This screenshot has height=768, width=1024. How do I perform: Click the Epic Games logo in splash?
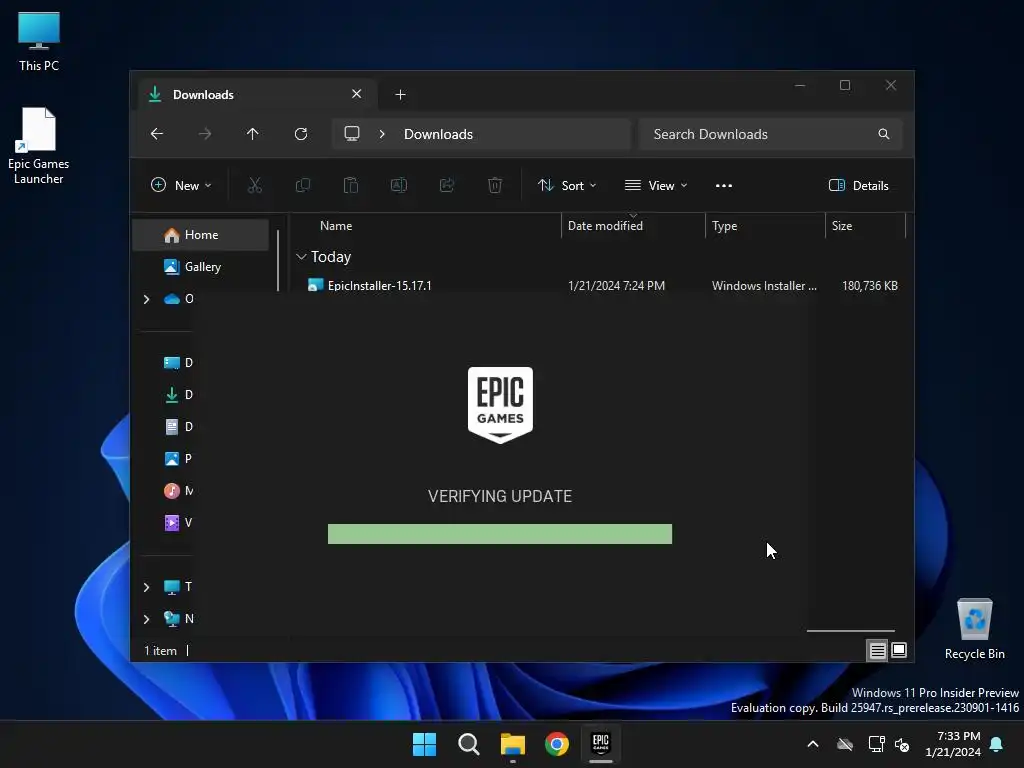[x=500, y=405]
